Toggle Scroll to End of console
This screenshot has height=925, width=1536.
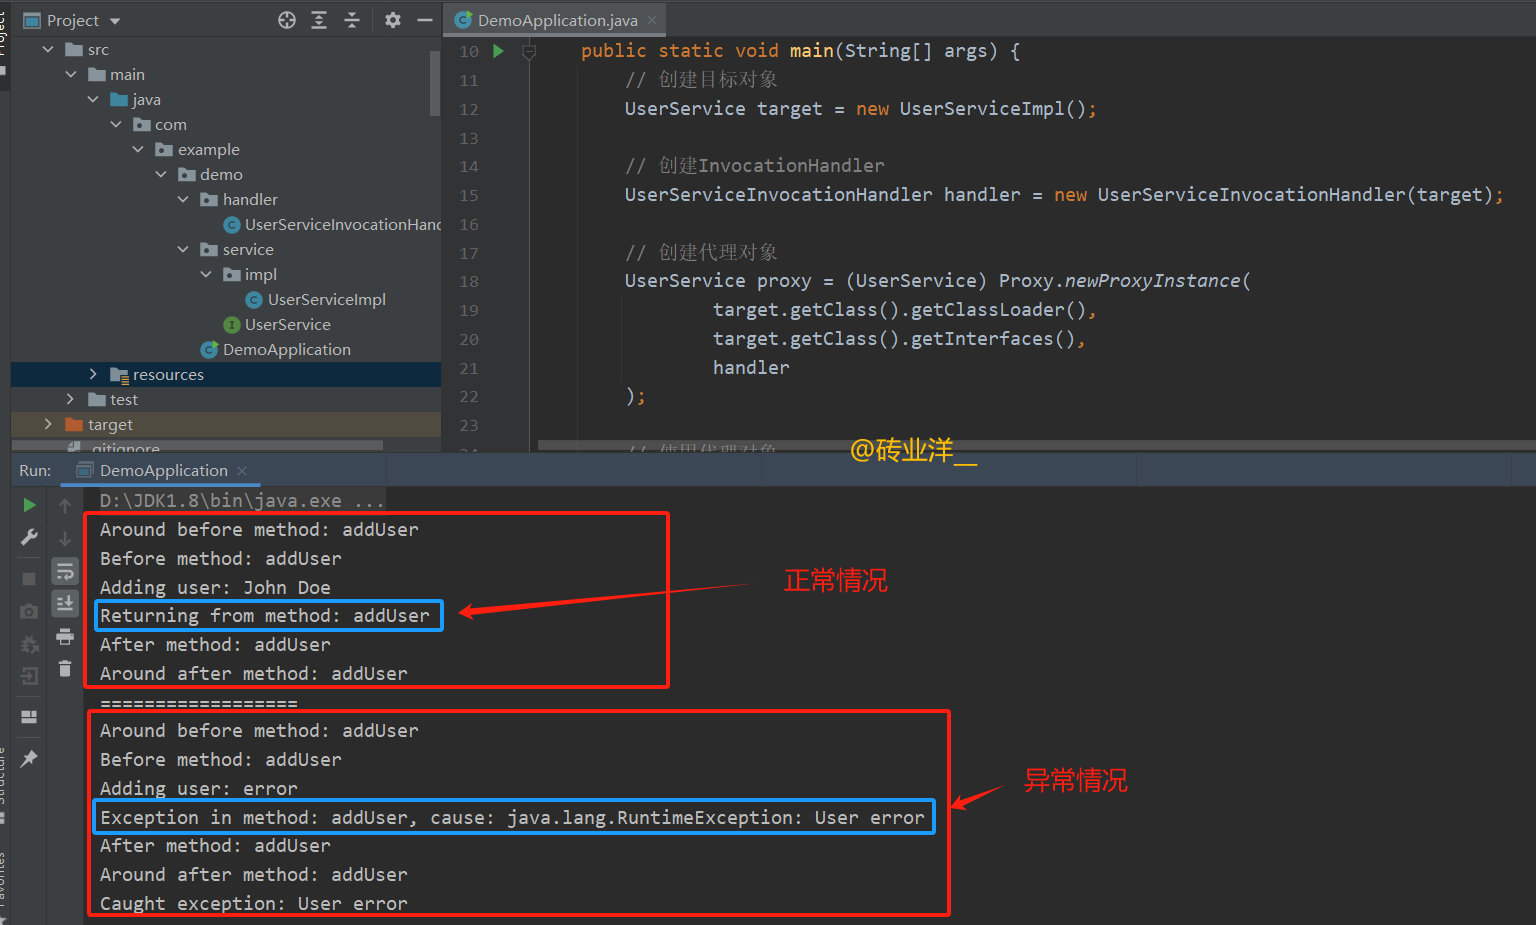[65, 603]
